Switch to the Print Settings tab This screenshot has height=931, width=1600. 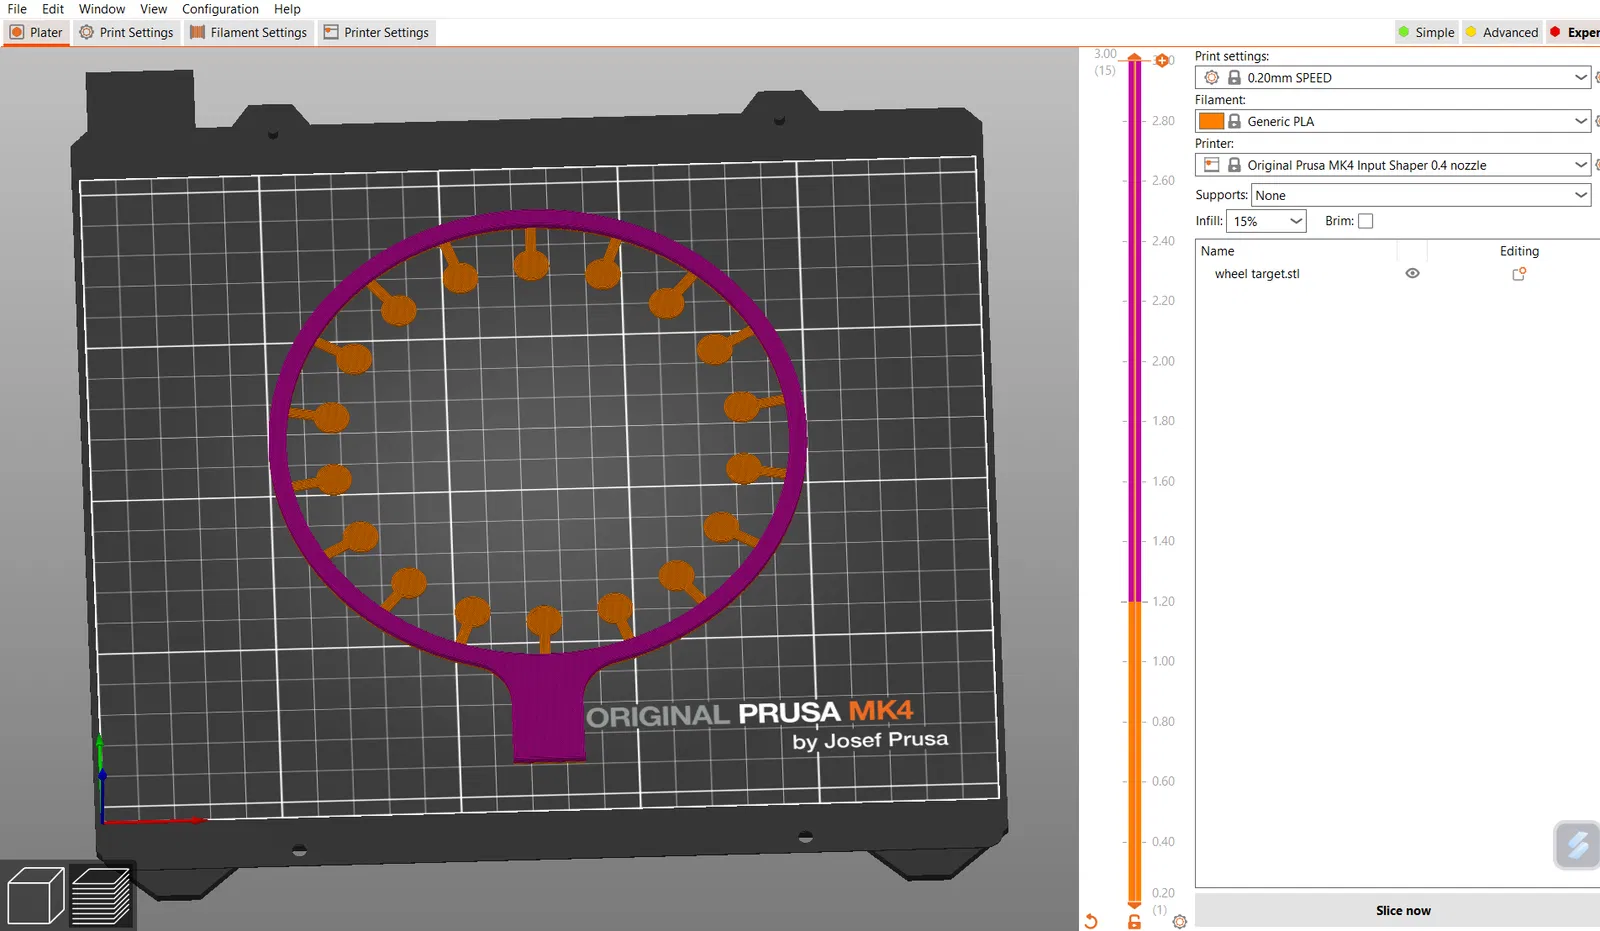(127, 32)
